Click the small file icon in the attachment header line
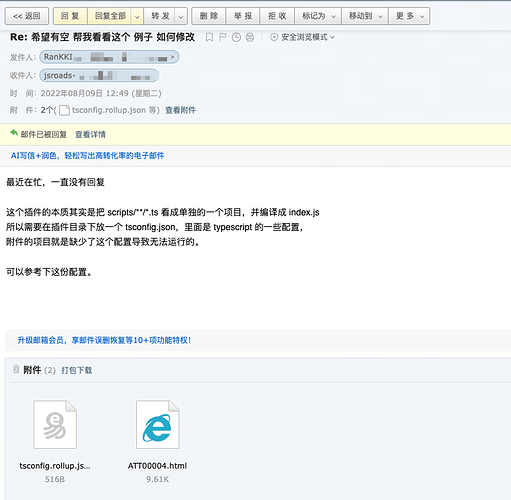This screenshot has height=500, width=511. click(64, 110)
